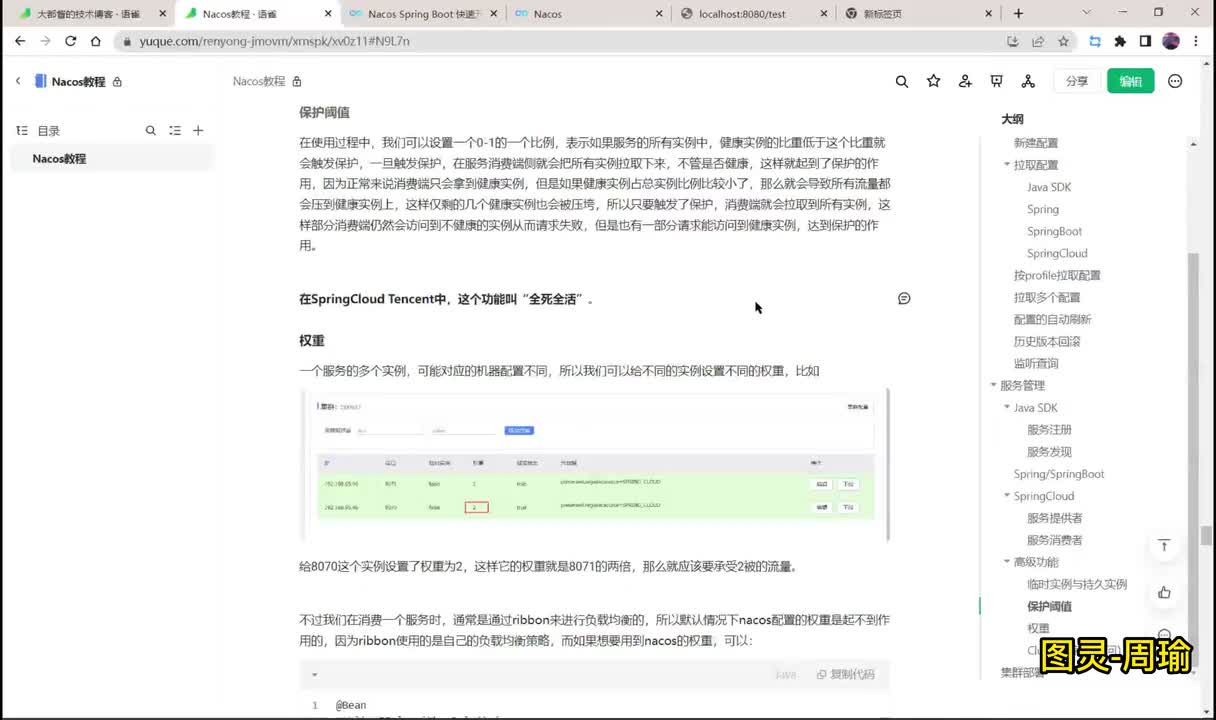
Task: Collapse the SpringCloud outline node
Action: click(x=1007, y=496)
